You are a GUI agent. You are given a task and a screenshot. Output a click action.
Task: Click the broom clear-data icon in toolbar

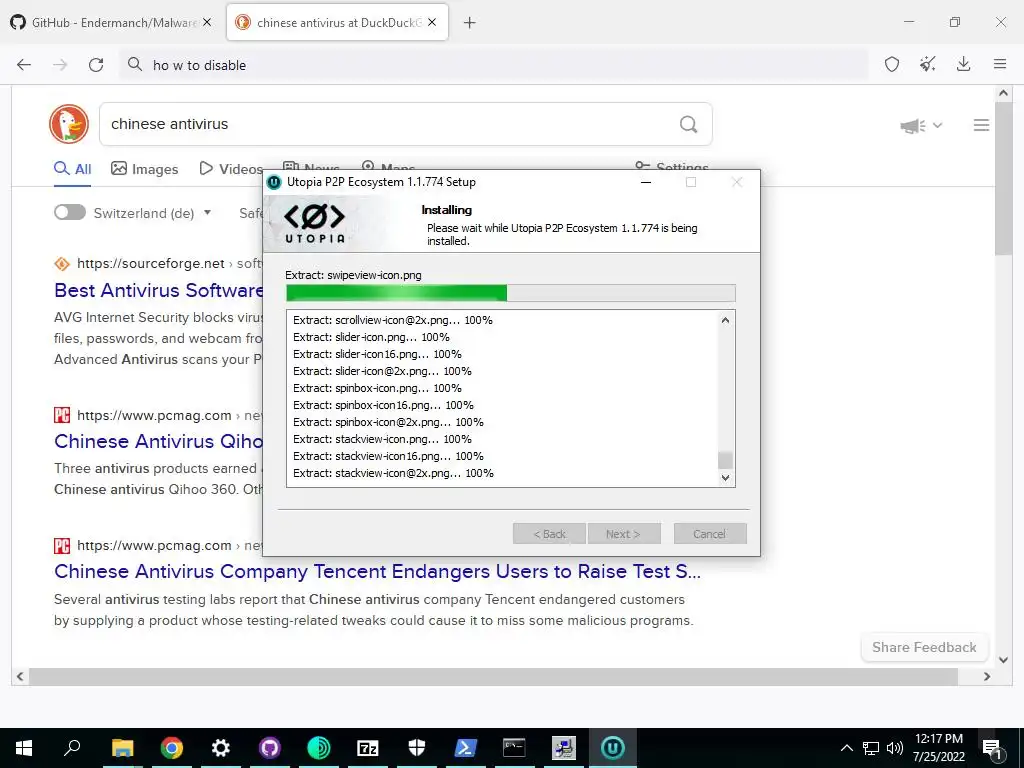(x=927, y=64)
